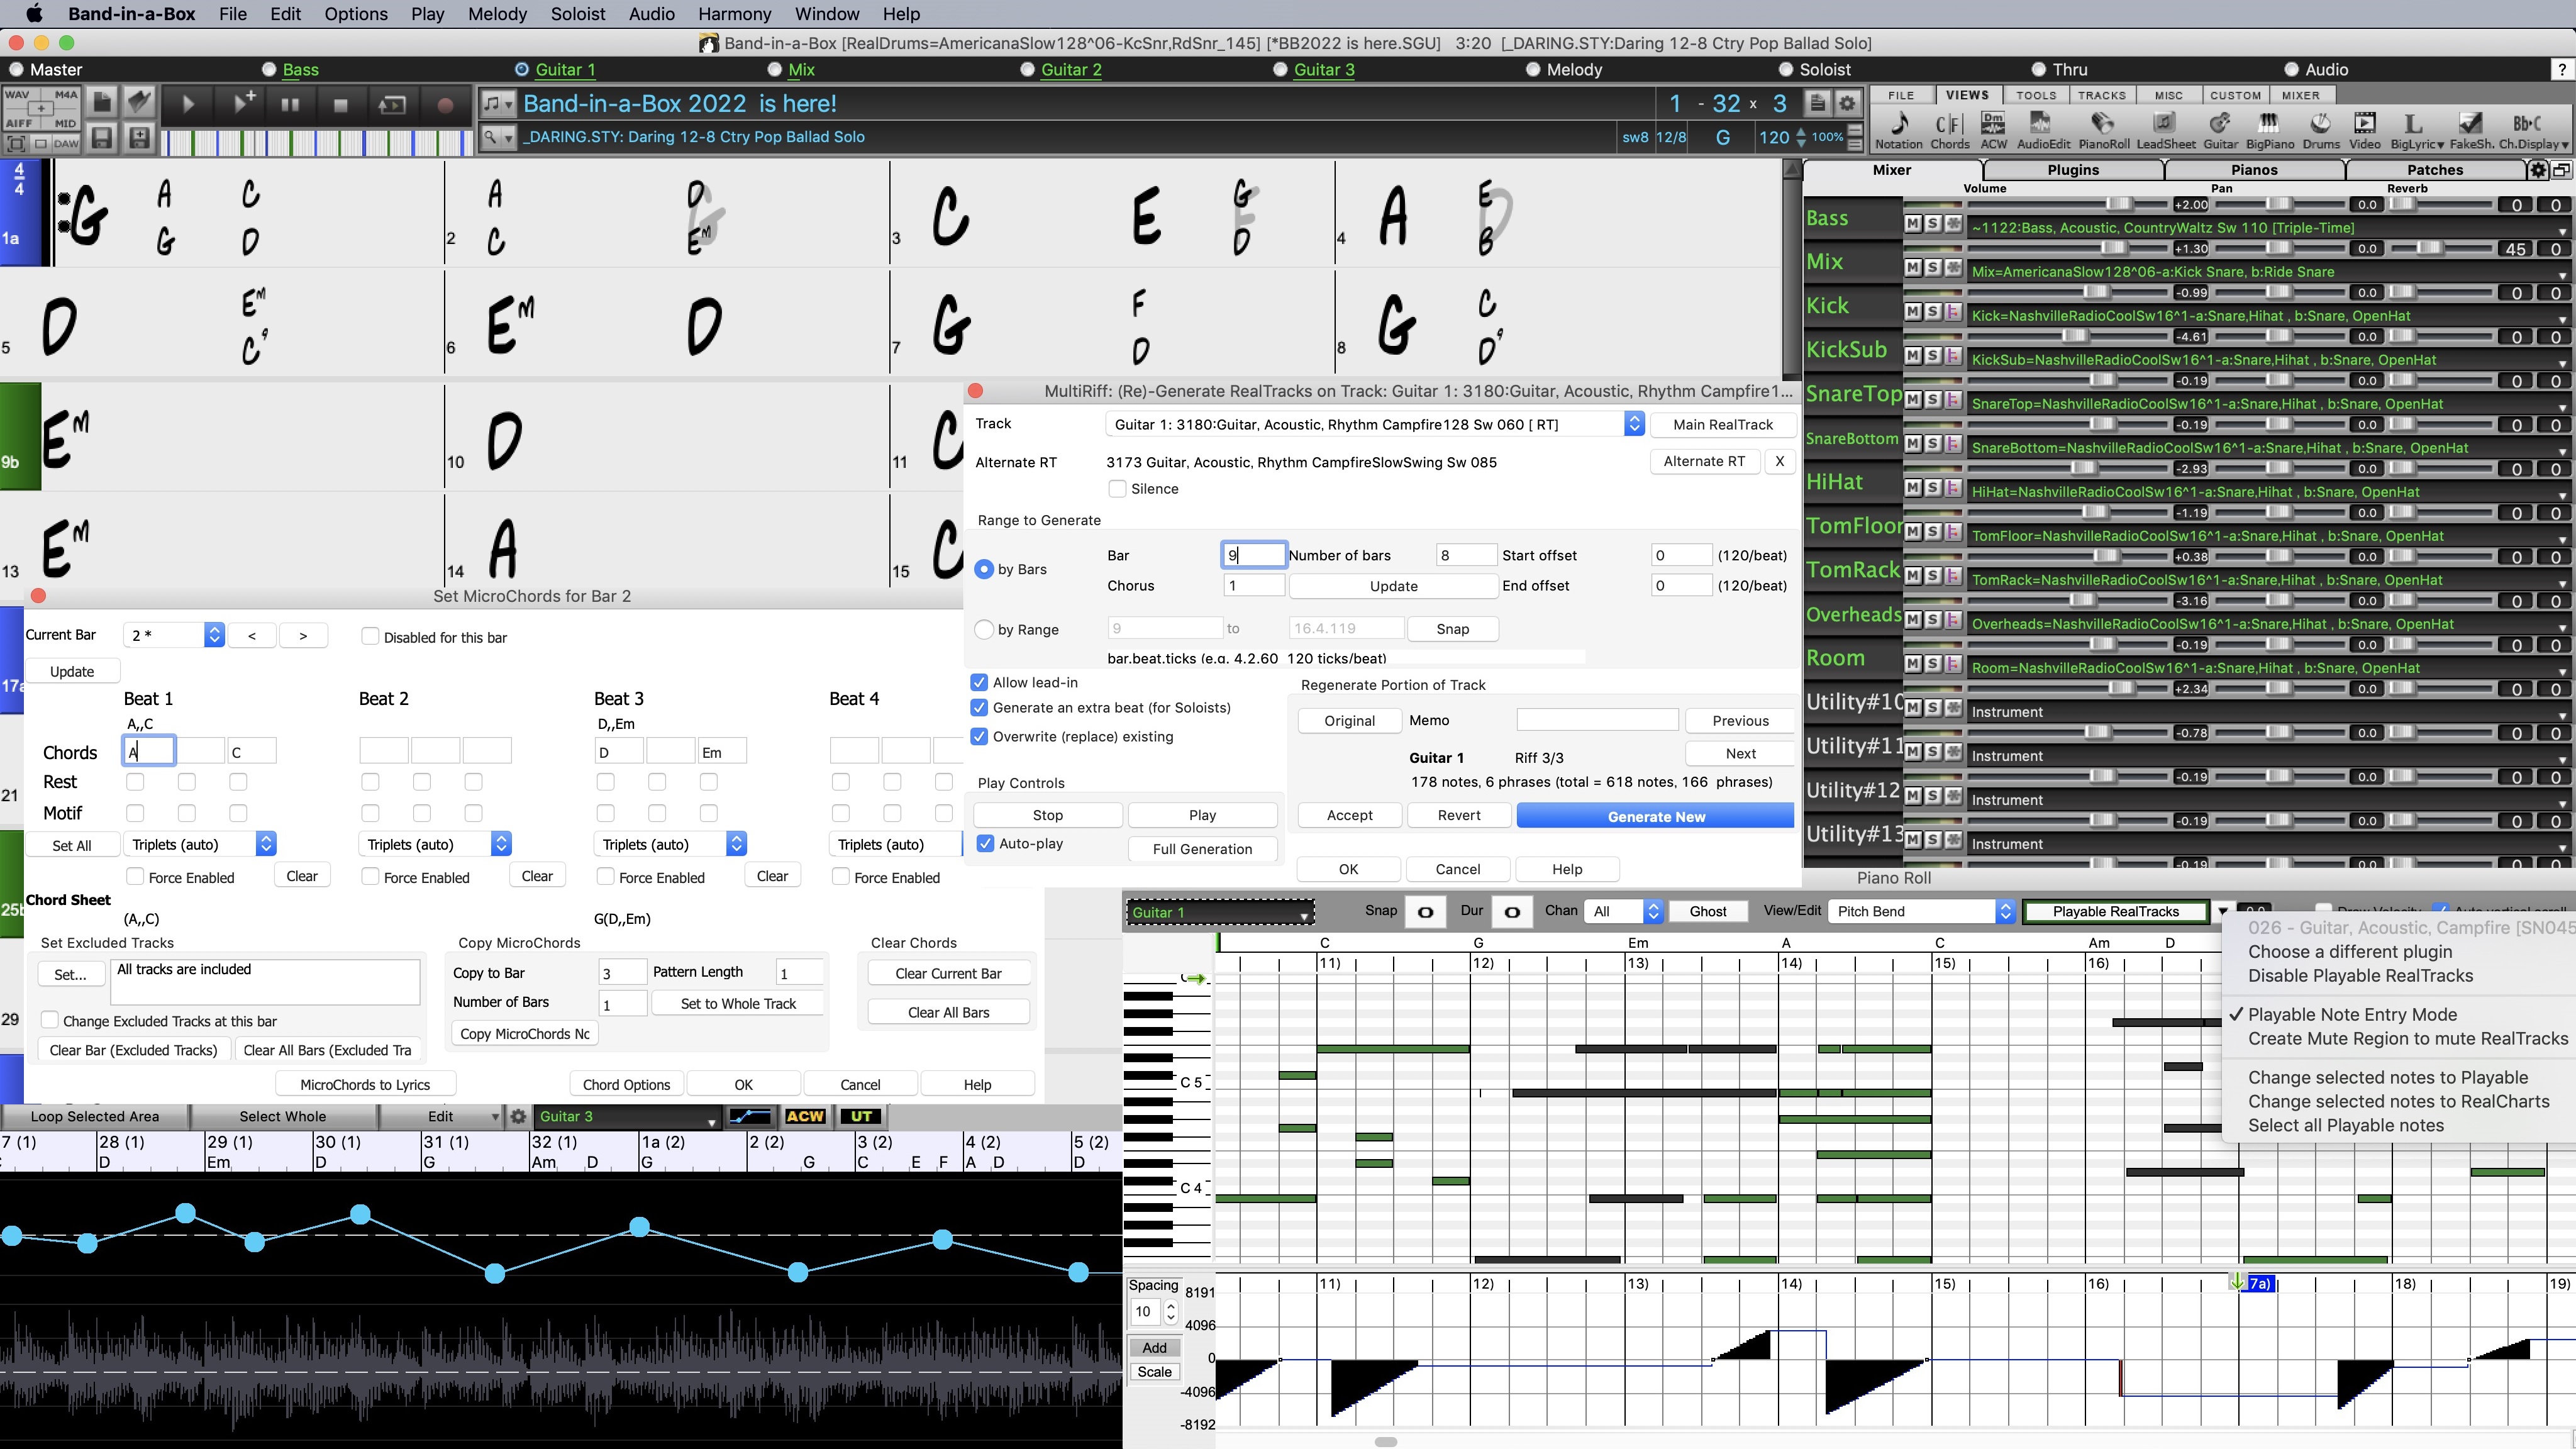
Task: Open the Melody menu in the menu bar
Action: click(497, 14)
